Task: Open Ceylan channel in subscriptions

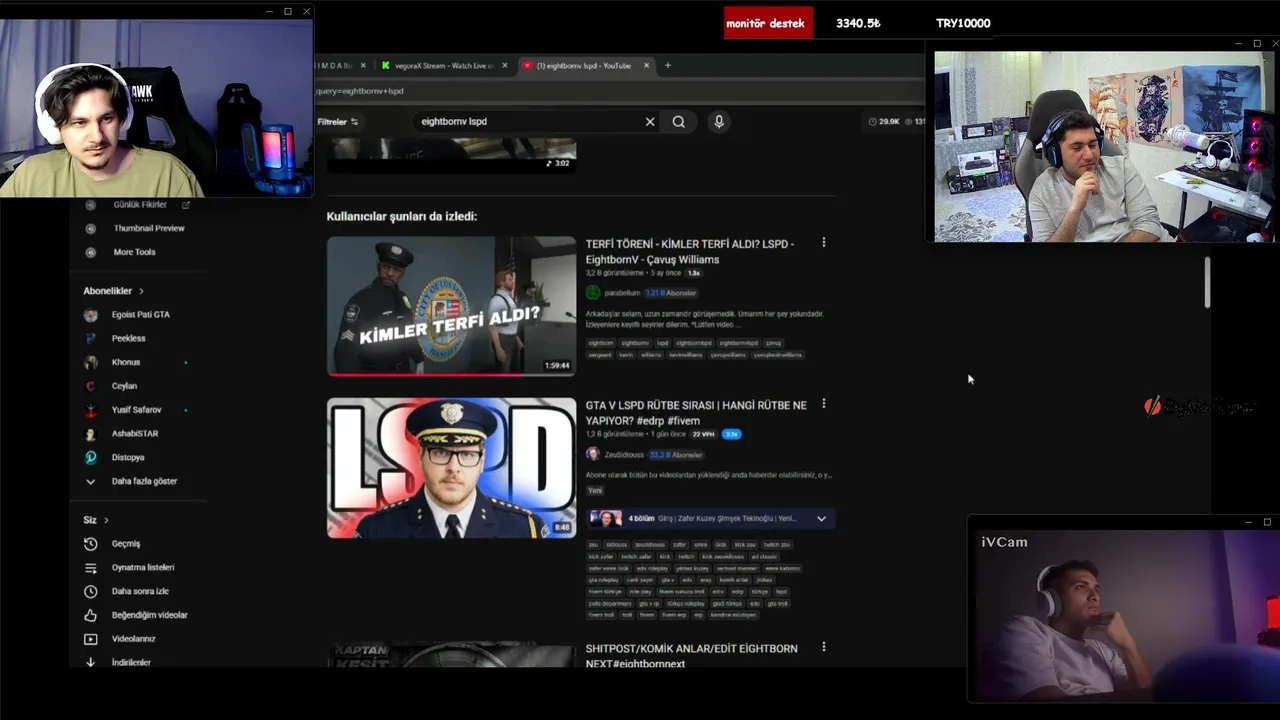Action: click(124, 386)
